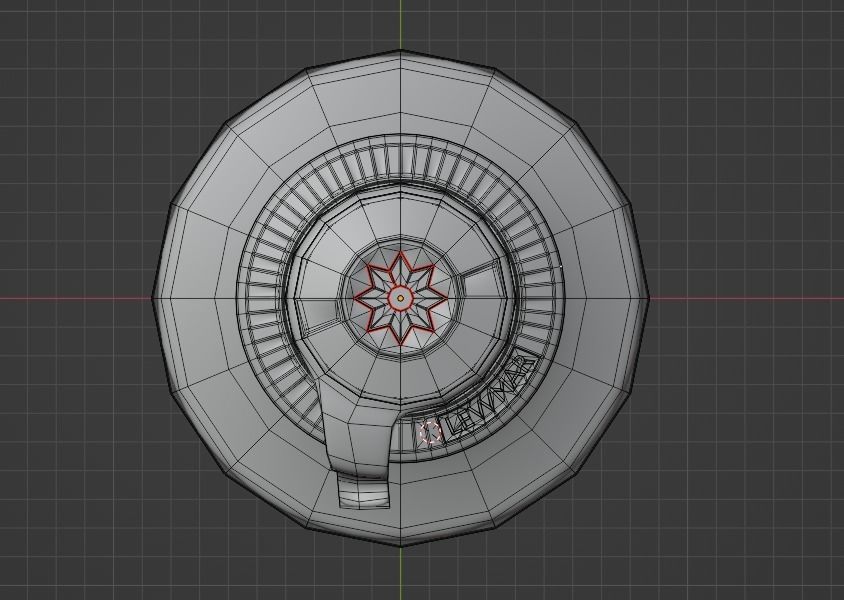The image size is (844, 600).
Task: Click the embossed LENMAR lettering on the ring
Action: 491,396
